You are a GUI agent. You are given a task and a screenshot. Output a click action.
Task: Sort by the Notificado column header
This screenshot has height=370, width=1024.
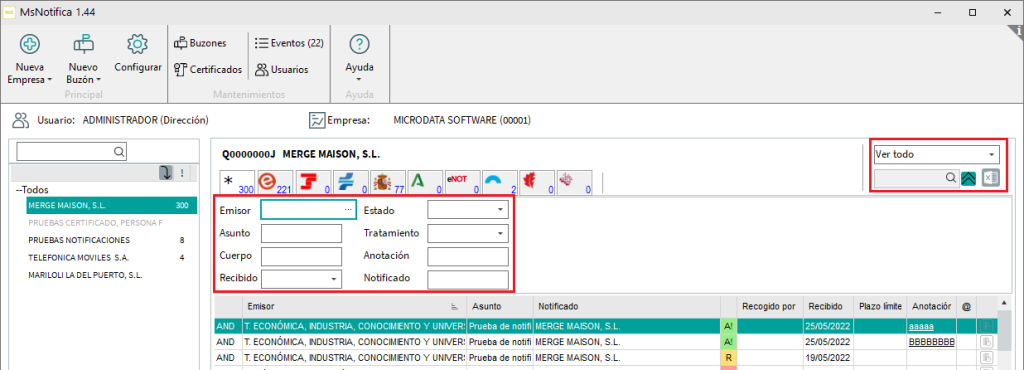pyautogui.click(x=626, y=306)
